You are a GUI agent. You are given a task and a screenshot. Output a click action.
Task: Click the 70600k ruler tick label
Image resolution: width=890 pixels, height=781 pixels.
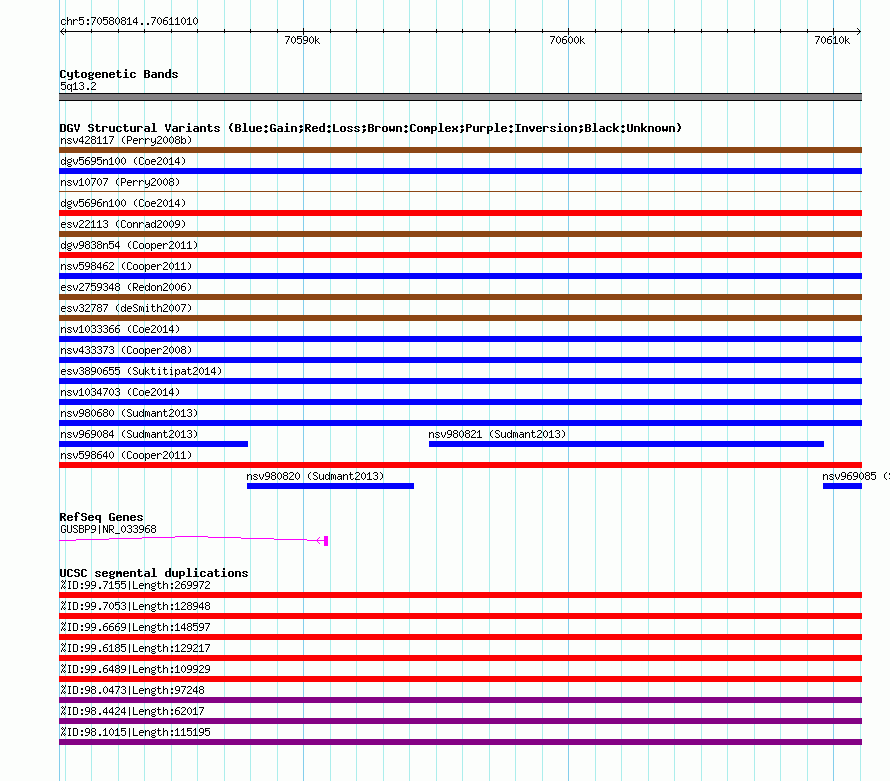pyautogui.click(x=567, y=40)
